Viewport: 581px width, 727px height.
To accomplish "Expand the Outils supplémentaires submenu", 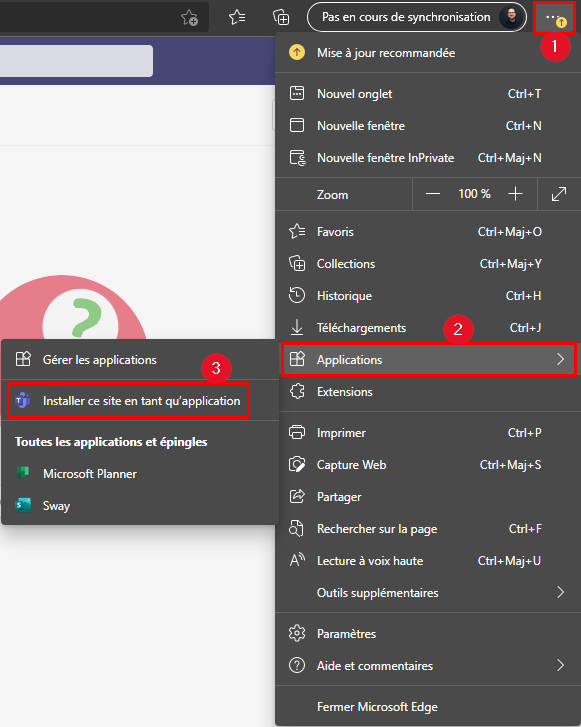I will tap(560, 592).
